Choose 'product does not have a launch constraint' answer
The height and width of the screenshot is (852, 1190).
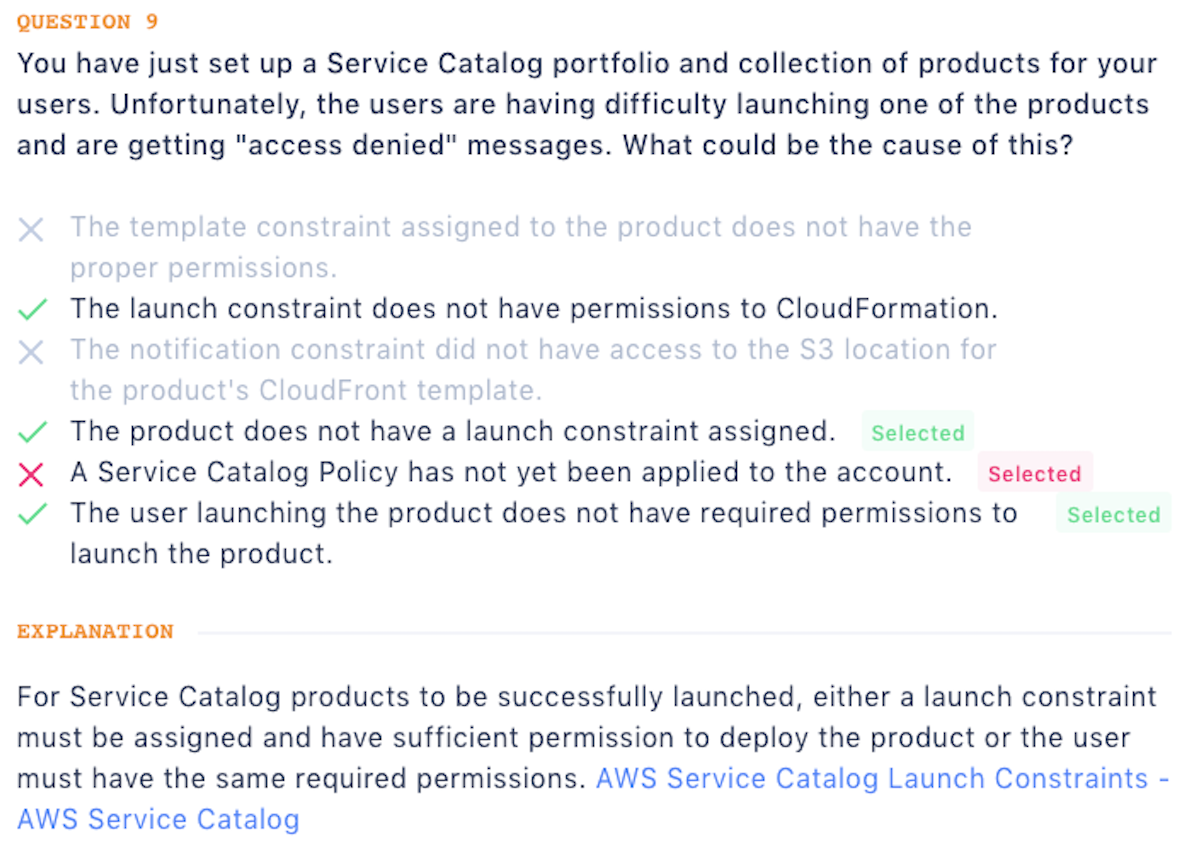pos(452,432)
